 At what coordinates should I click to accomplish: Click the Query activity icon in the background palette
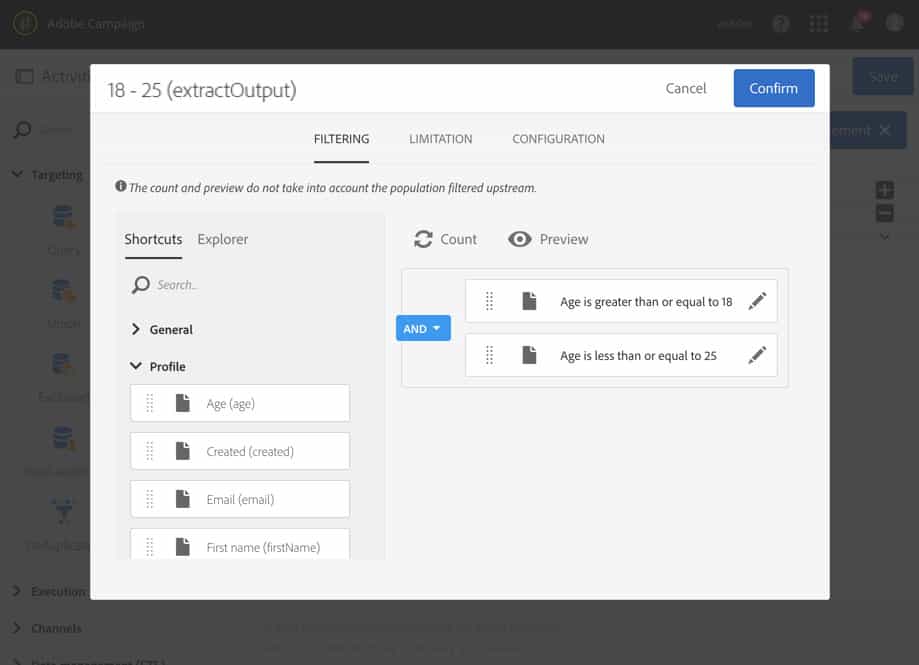point(63,217)
